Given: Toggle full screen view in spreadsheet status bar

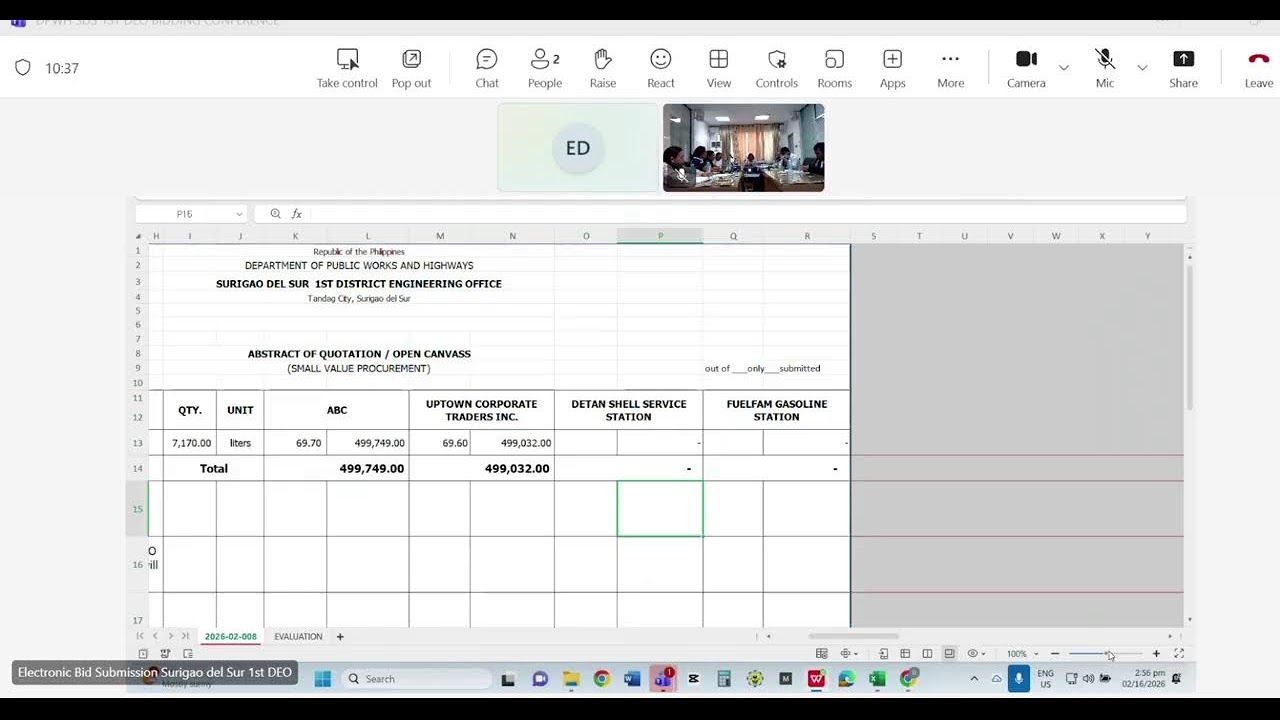Looking at the screenshot, I should 1179,654.
